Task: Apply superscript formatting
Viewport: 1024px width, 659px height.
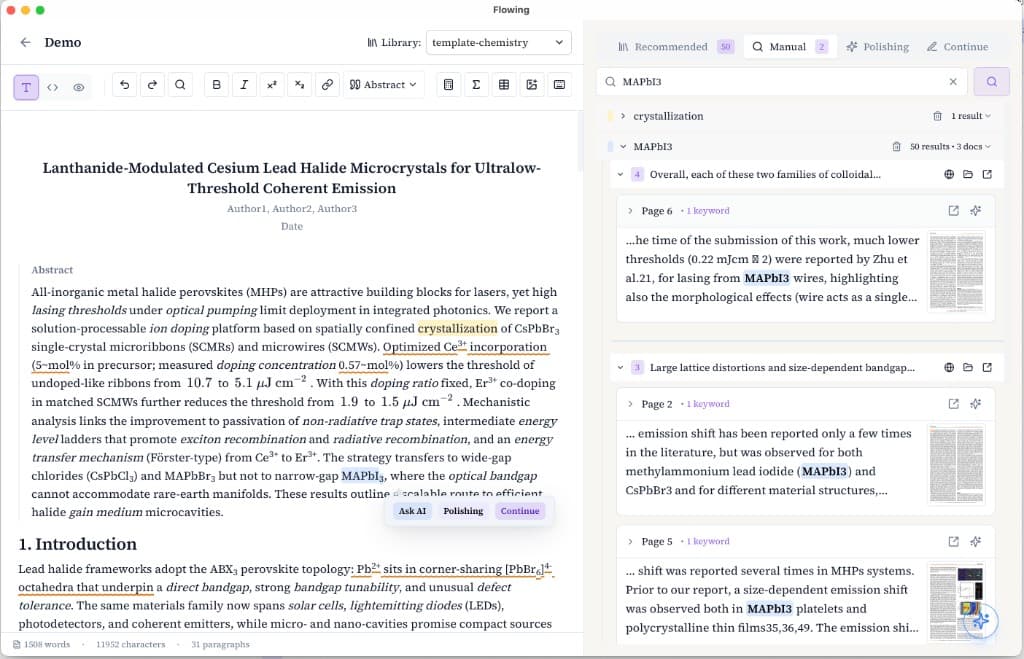Action: [x=272, y=84]
